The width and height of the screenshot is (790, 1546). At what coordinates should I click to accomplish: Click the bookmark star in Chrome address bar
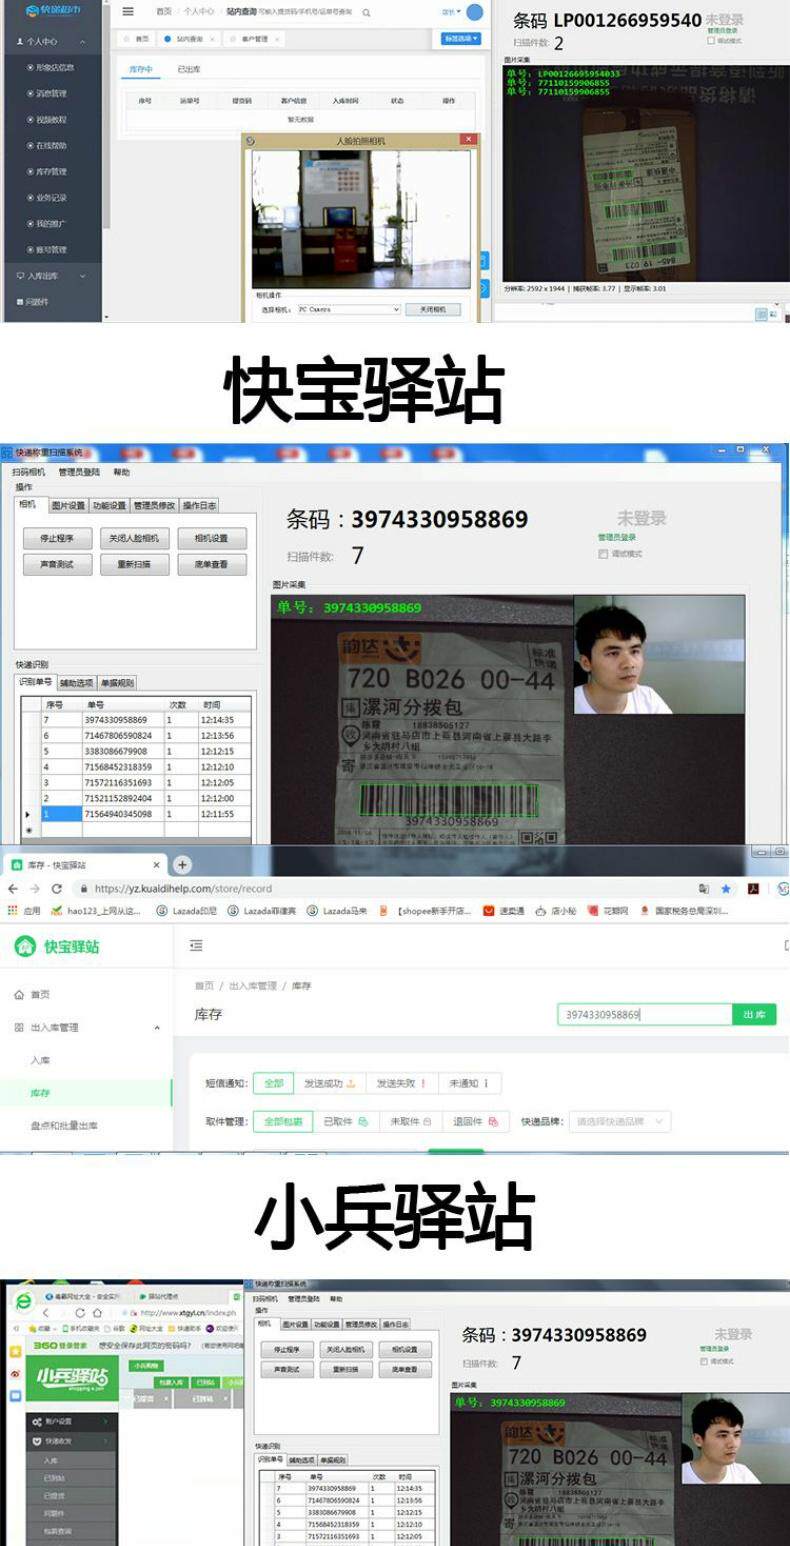coord(726,888)
